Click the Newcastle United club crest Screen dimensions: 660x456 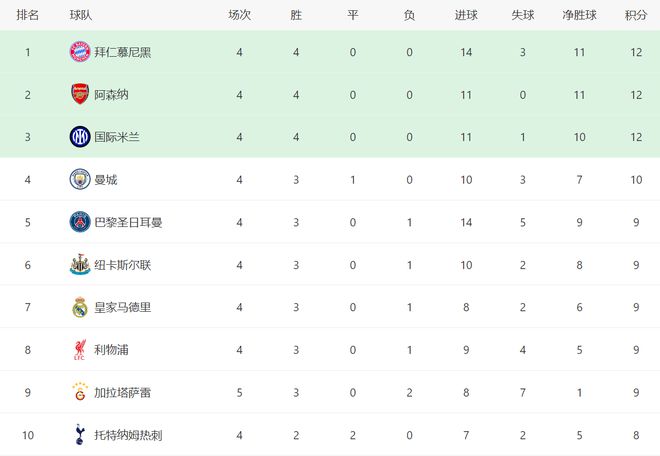(x=80, y=264)
